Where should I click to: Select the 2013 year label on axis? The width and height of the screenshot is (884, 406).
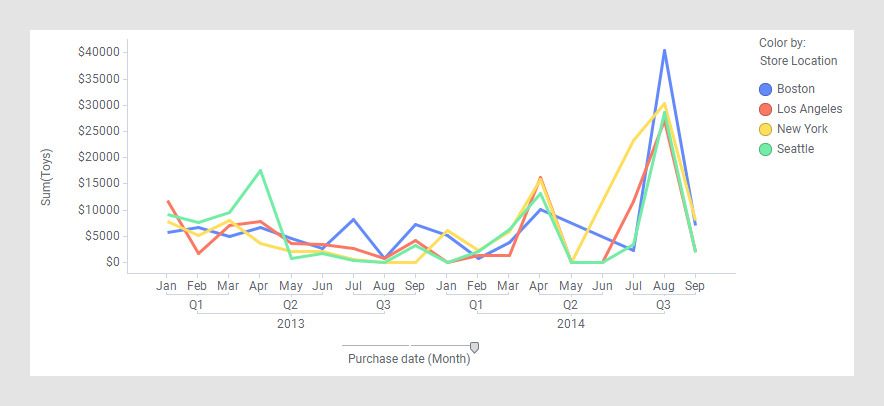(290, 324)
